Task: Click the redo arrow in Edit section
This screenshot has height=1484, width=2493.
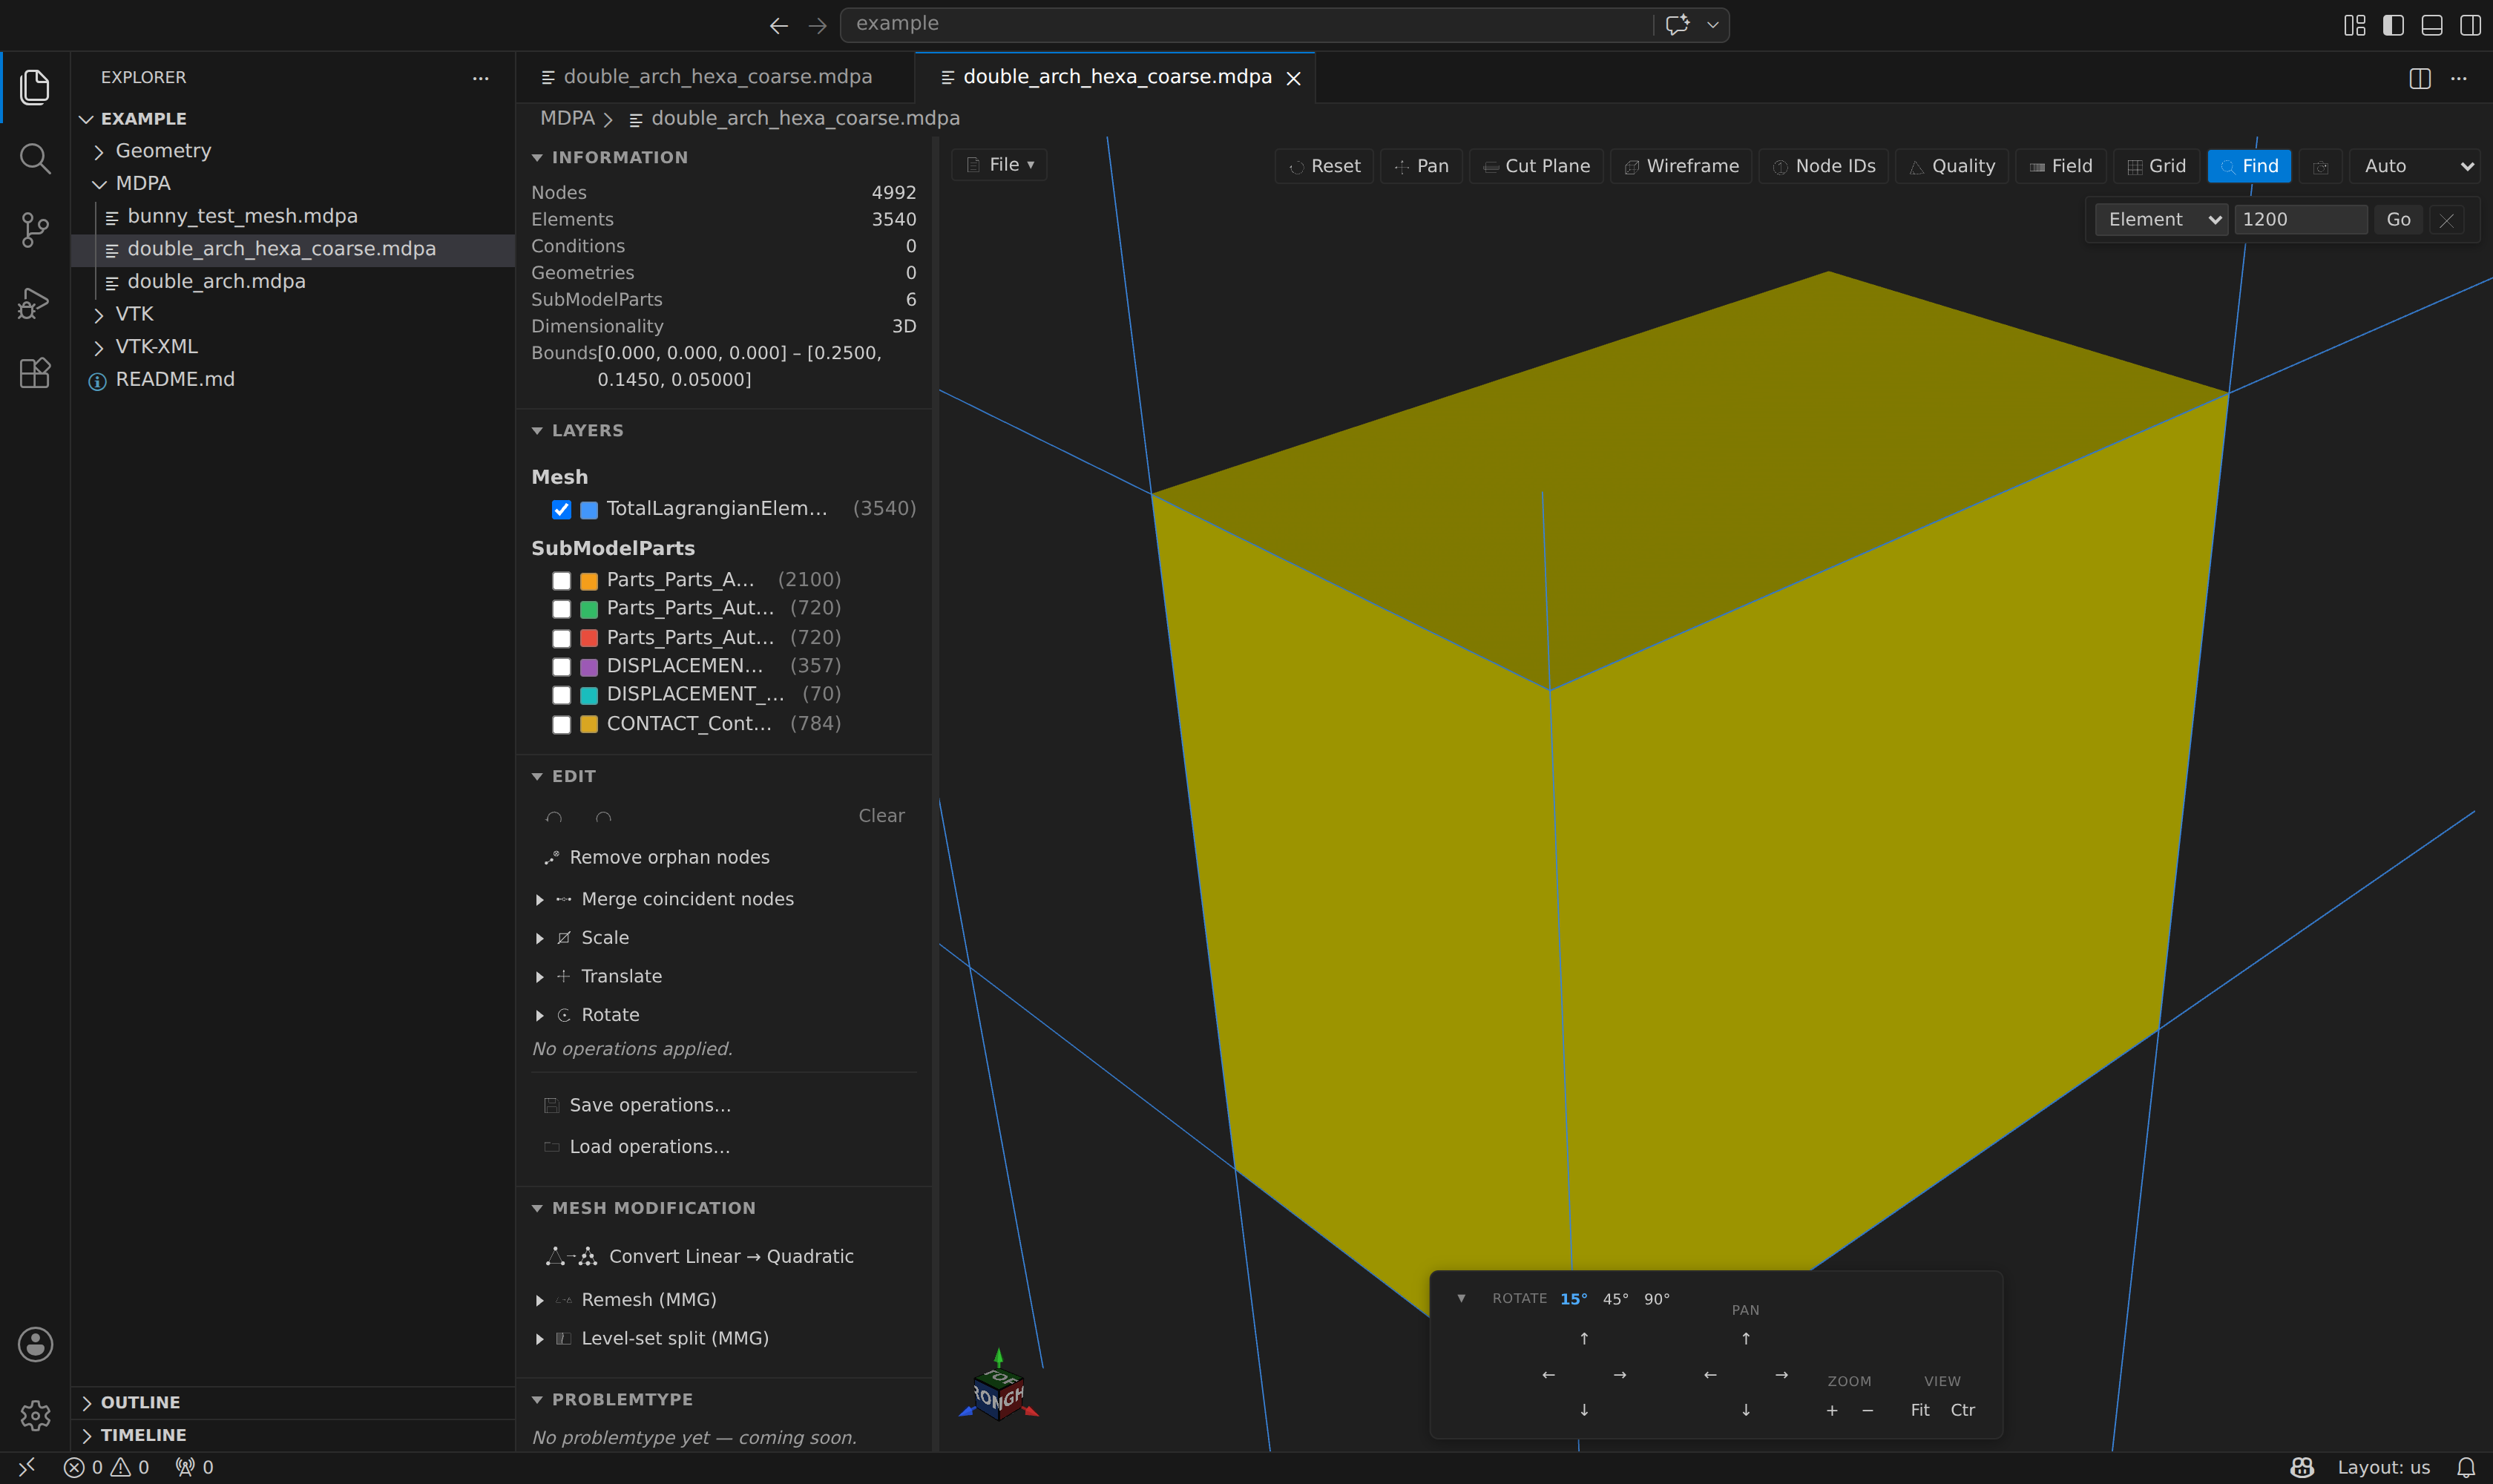Action: tap(603, 816)
